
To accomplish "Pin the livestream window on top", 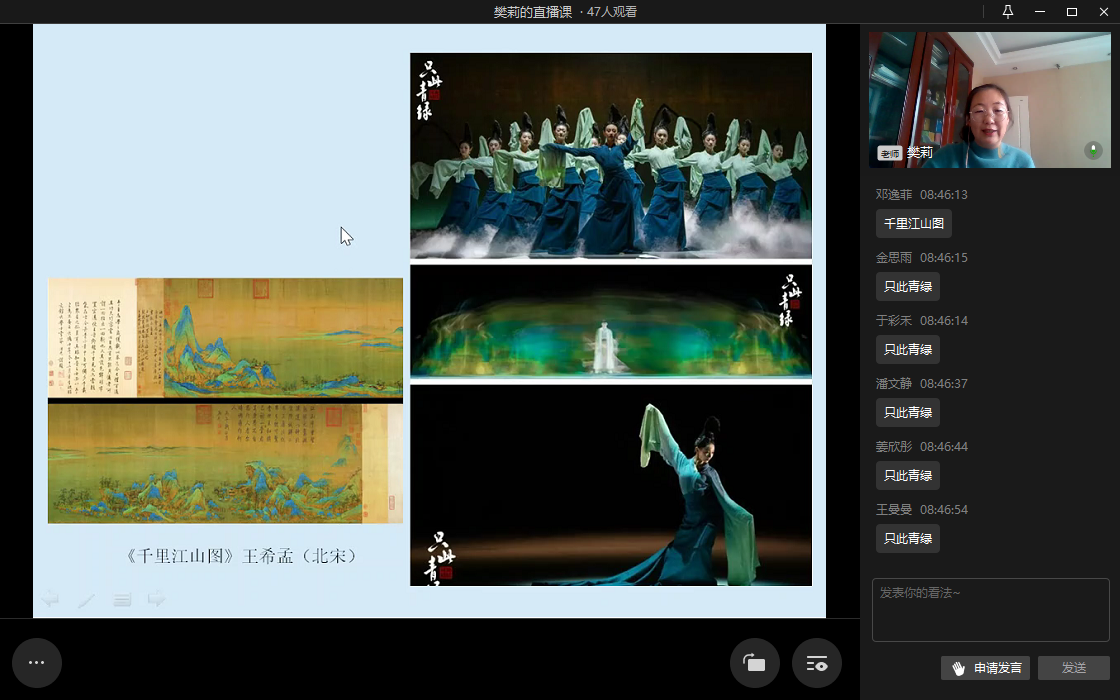I will 1008,11.
